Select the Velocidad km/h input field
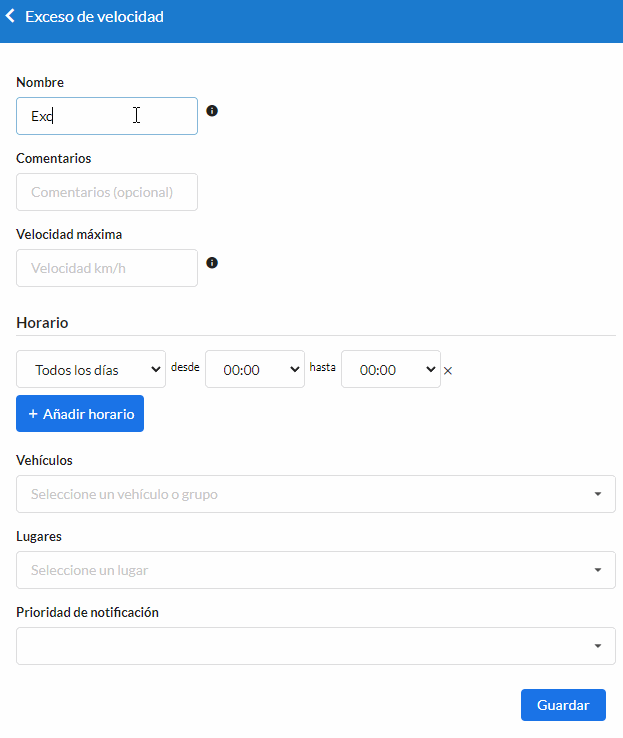Viewport: 623px width, 738px height. coord(107,268)
